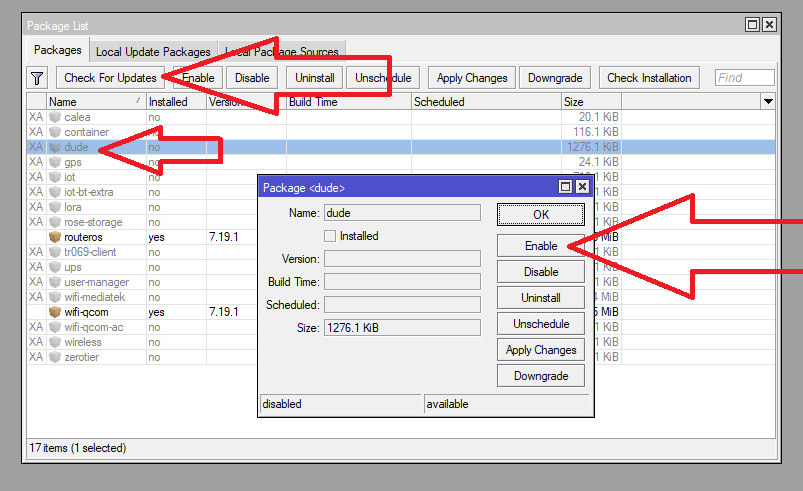Click the Find search field
803x491 pixels.
coord(745,78)
